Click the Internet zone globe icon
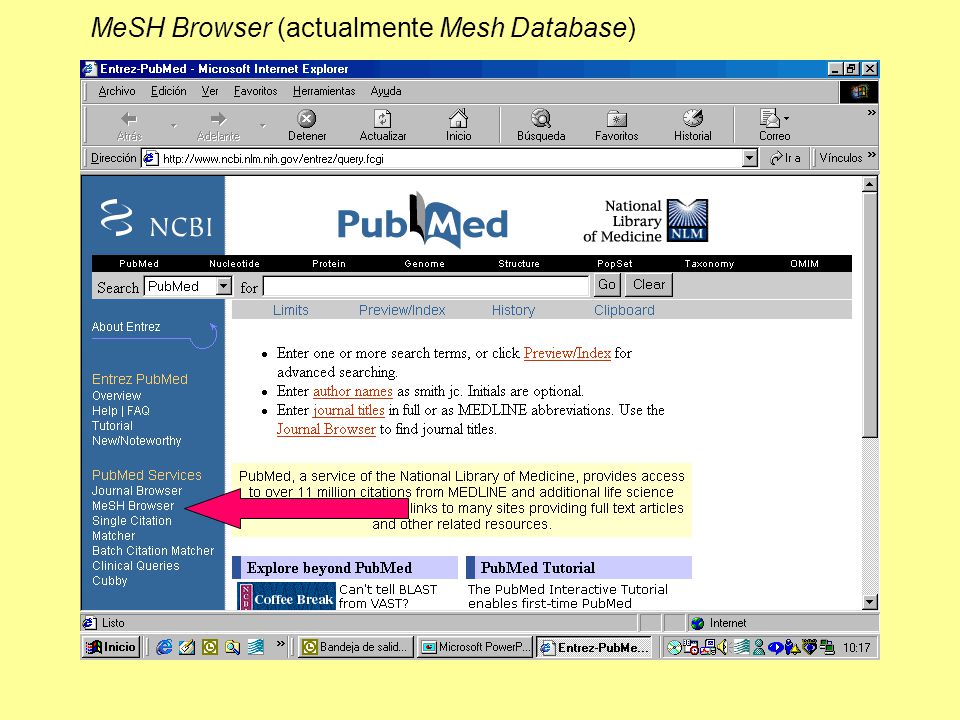Screen dimensions: 960x720 (x=697, y=623)
